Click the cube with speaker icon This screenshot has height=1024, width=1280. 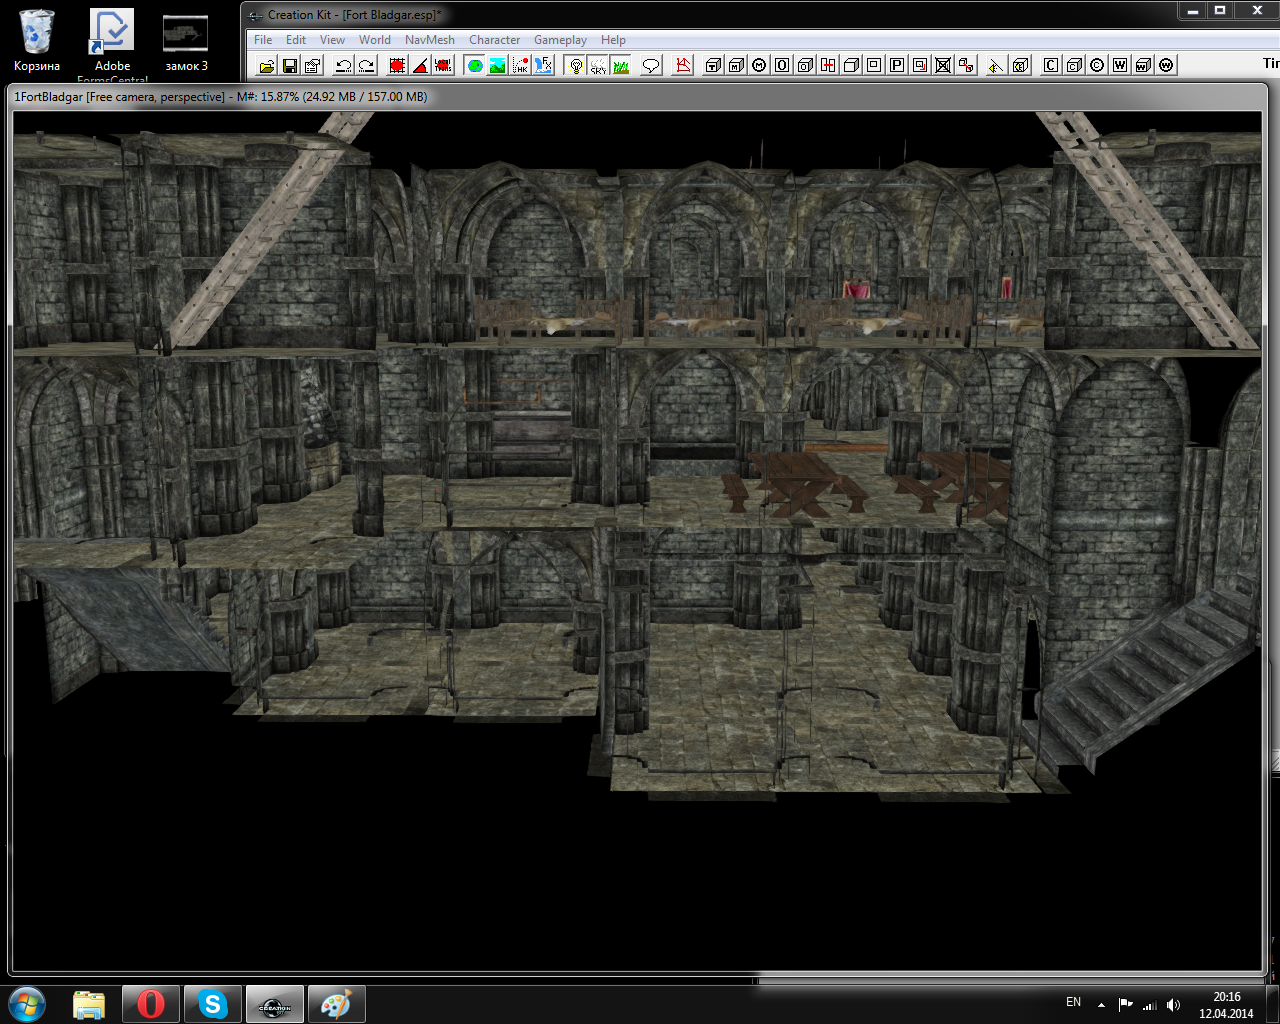coord(1019,65)
